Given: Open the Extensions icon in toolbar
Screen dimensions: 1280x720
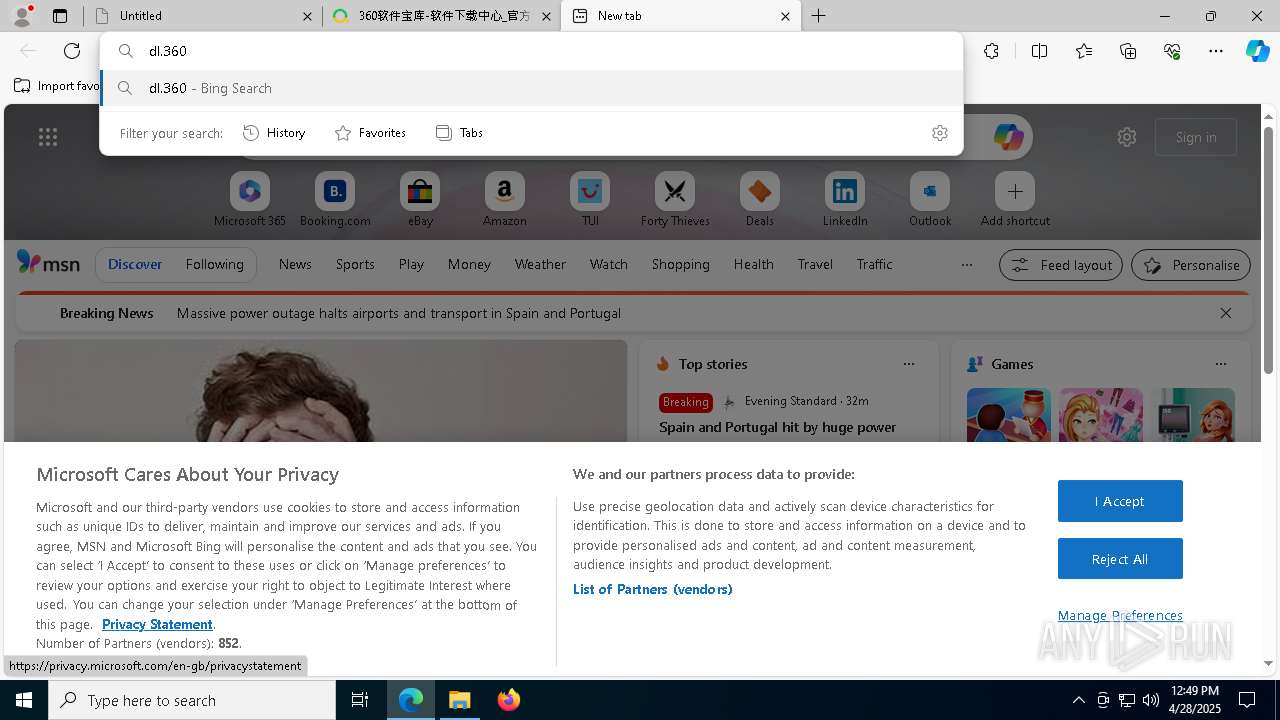Looking at the screenshot, I should (991, 51).
